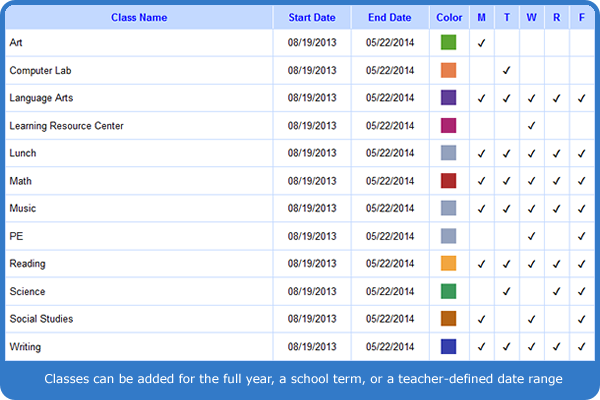This screenshot has width=600, height=400.
Task: Pick the dark blue swatch for Writing
Action: (448, 346)
